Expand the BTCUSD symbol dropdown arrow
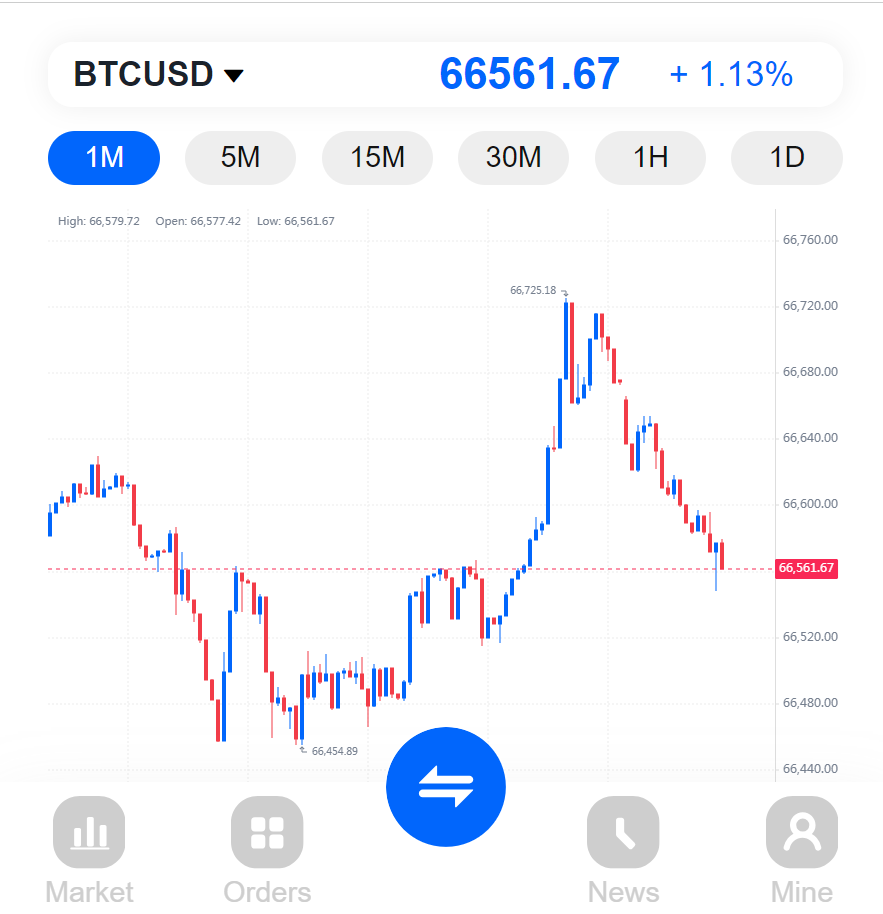Viewport: 883px width, 914px height. coord(234,76)
